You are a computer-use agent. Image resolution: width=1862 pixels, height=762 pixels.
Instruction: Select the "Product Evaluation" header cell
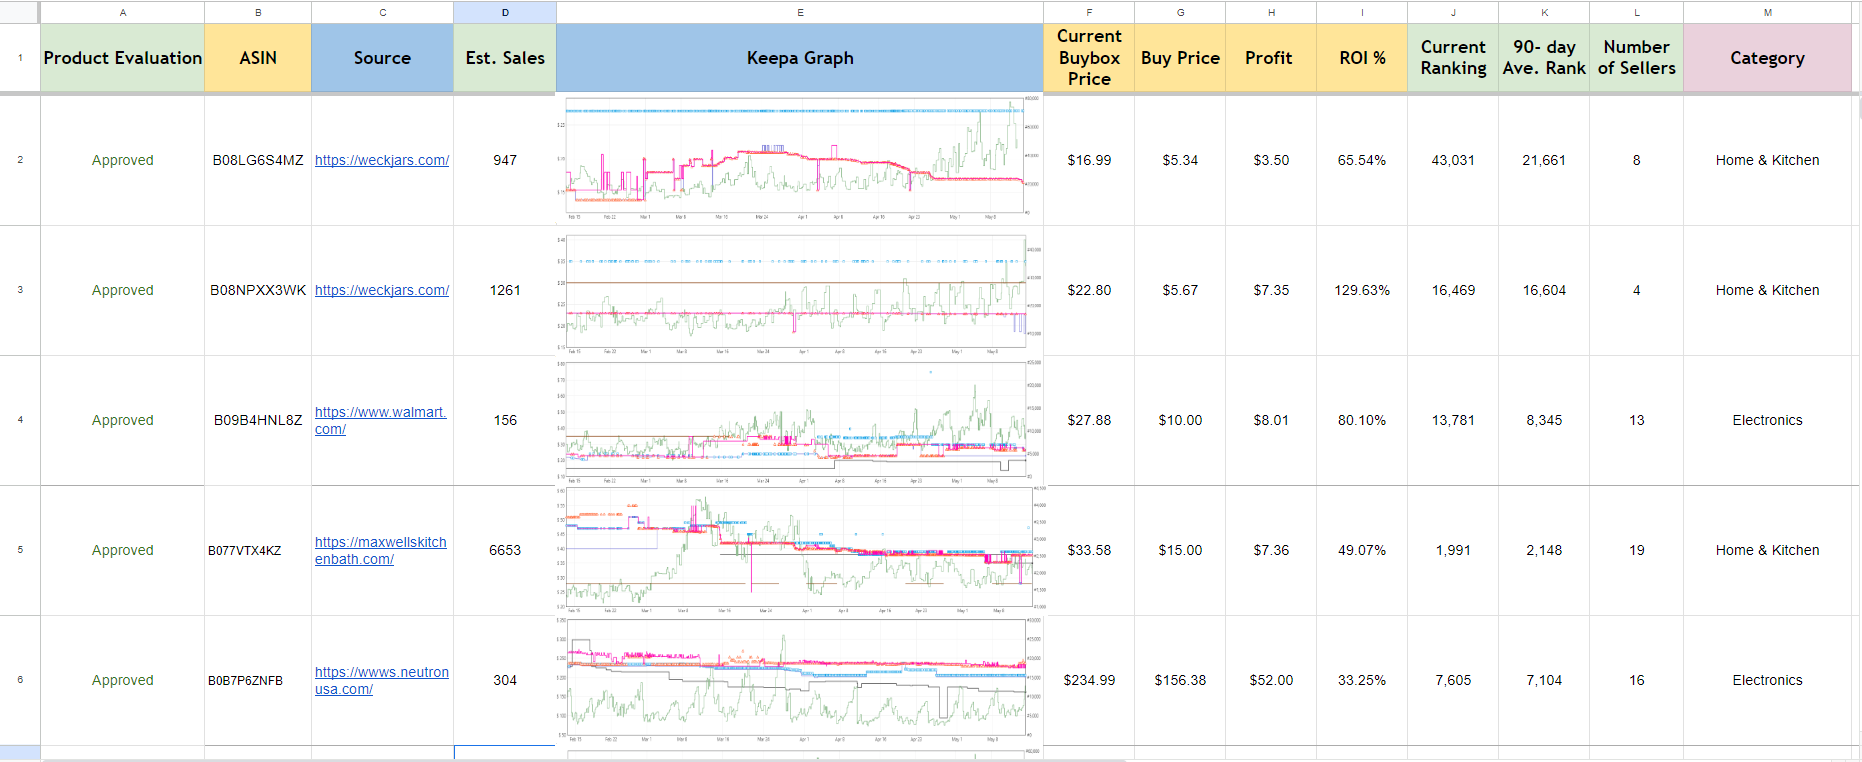[x=122, y=58]
